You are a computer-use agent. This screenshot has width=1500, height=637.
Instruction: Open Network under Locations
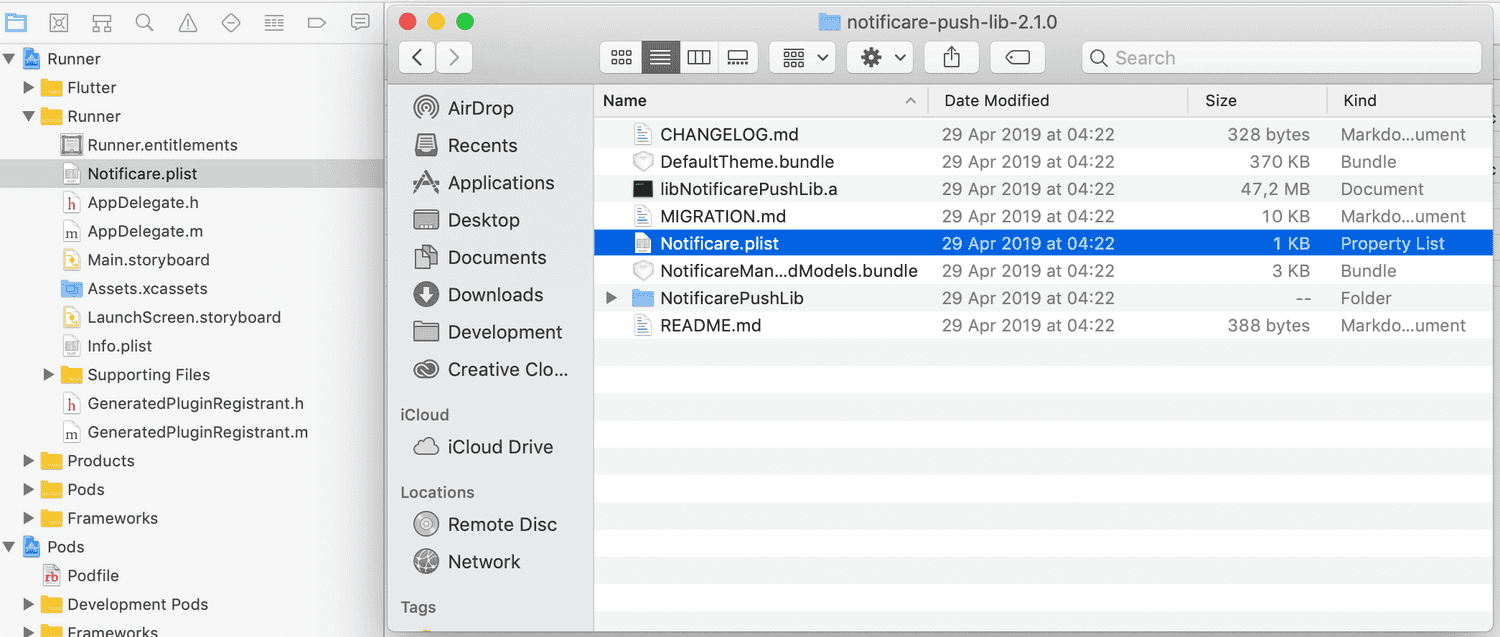485,561
